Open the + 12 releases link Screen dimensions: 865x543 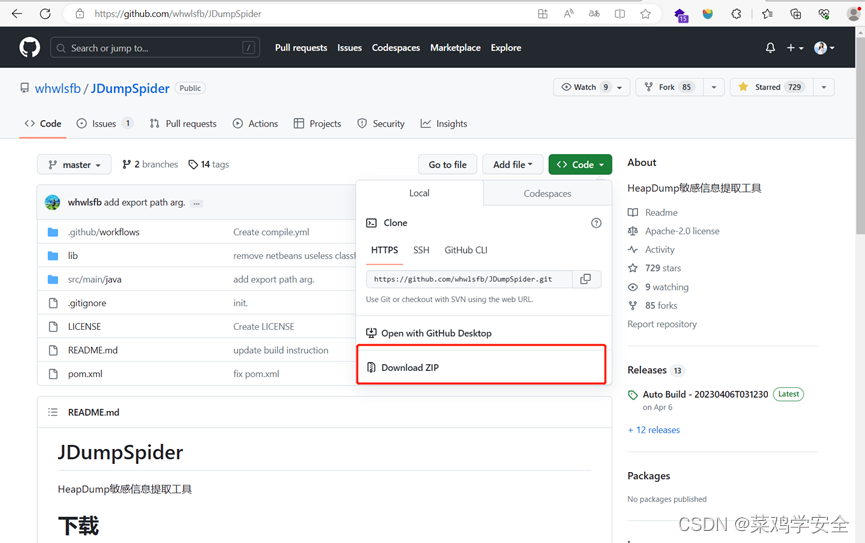coord(654,430)
